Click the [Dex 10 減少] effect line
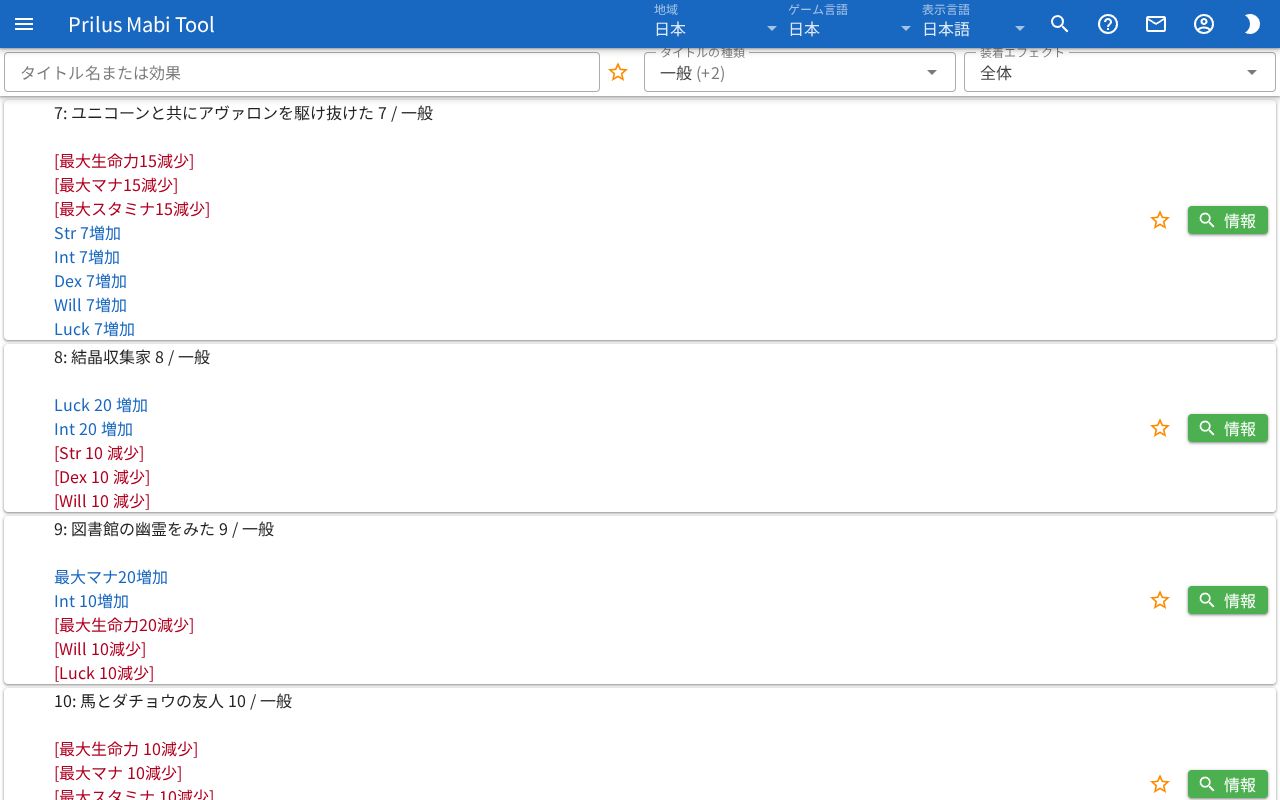Screen dimensions: 1280x800 pos(102,477)
